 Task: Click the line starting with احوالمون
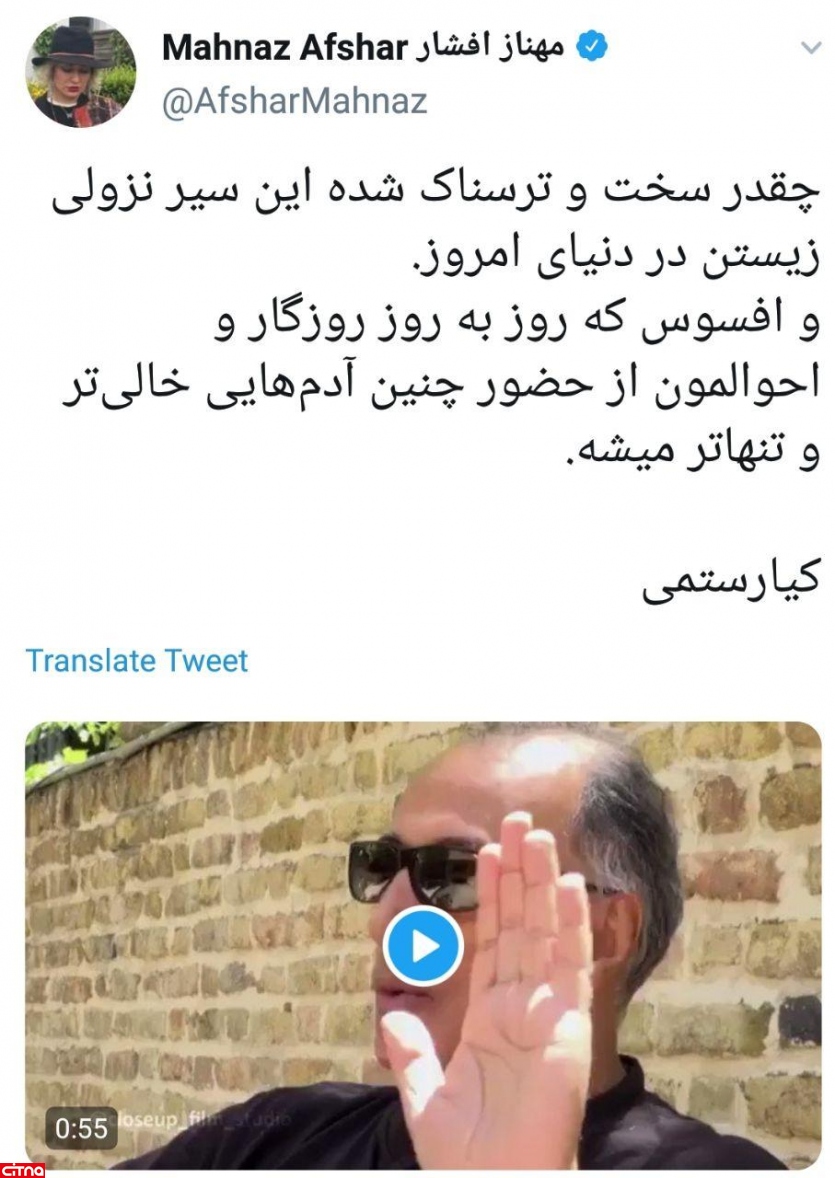(x=440, y=388)
